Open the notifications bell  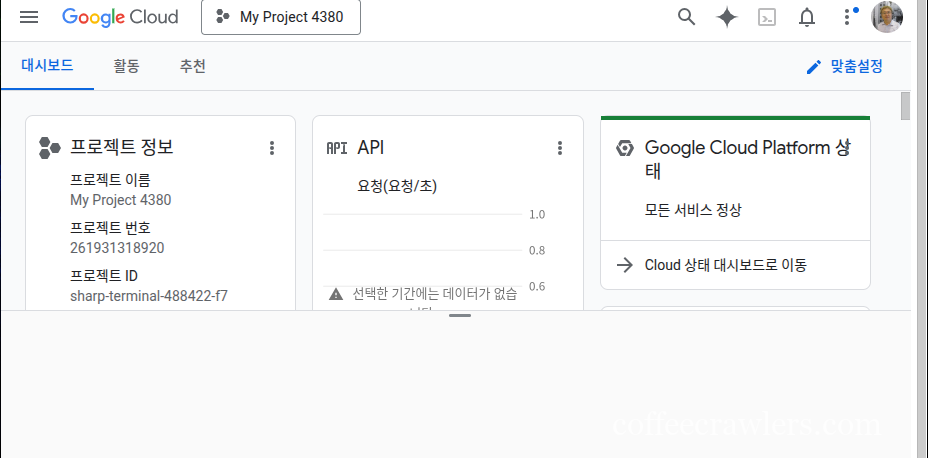pos(807,17)
